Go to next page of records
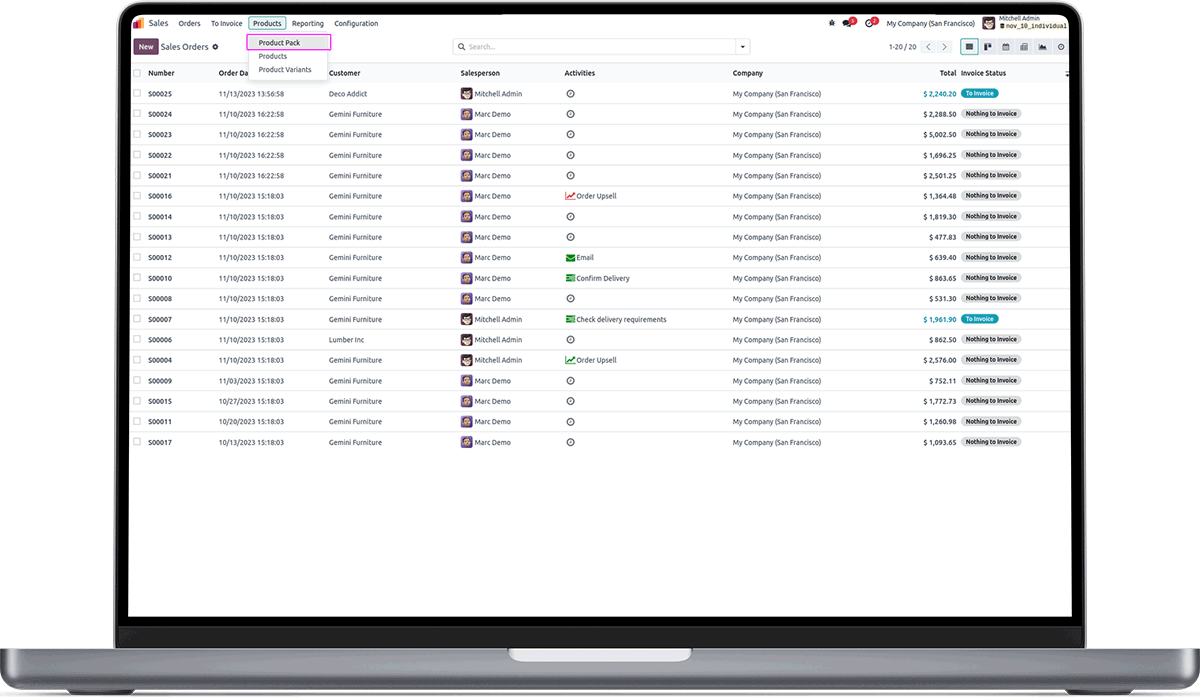 point(944,47)
